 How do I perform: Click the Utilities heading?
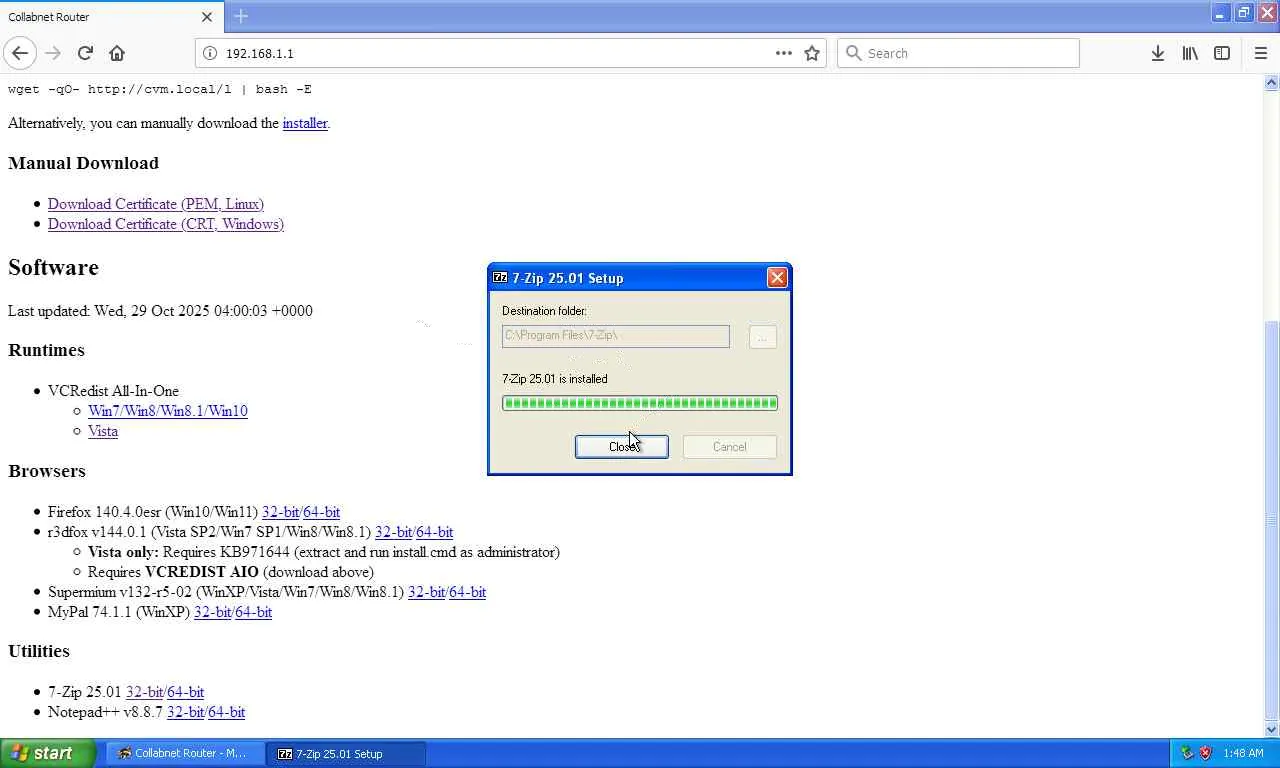pyautogui.click(x=39, y=651)
